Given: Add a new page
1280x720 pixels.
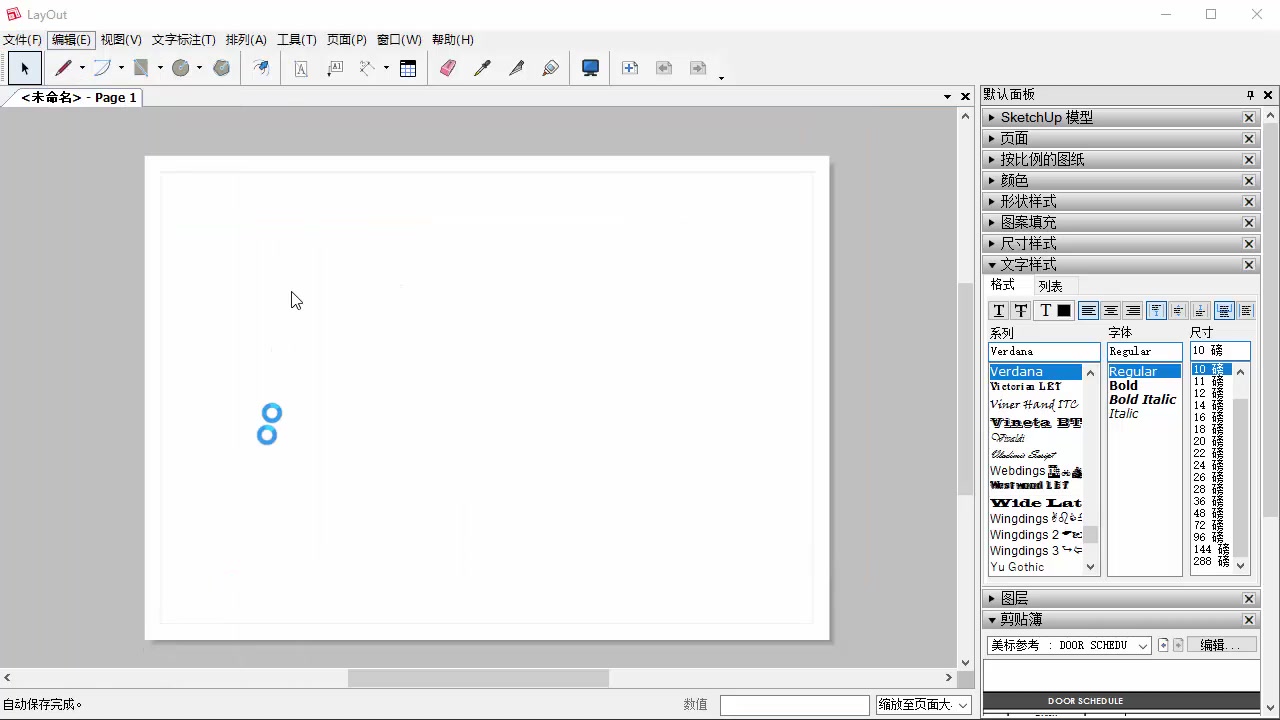Looking at the screenshot, I should pyautogui.click(x=630, y=68).
